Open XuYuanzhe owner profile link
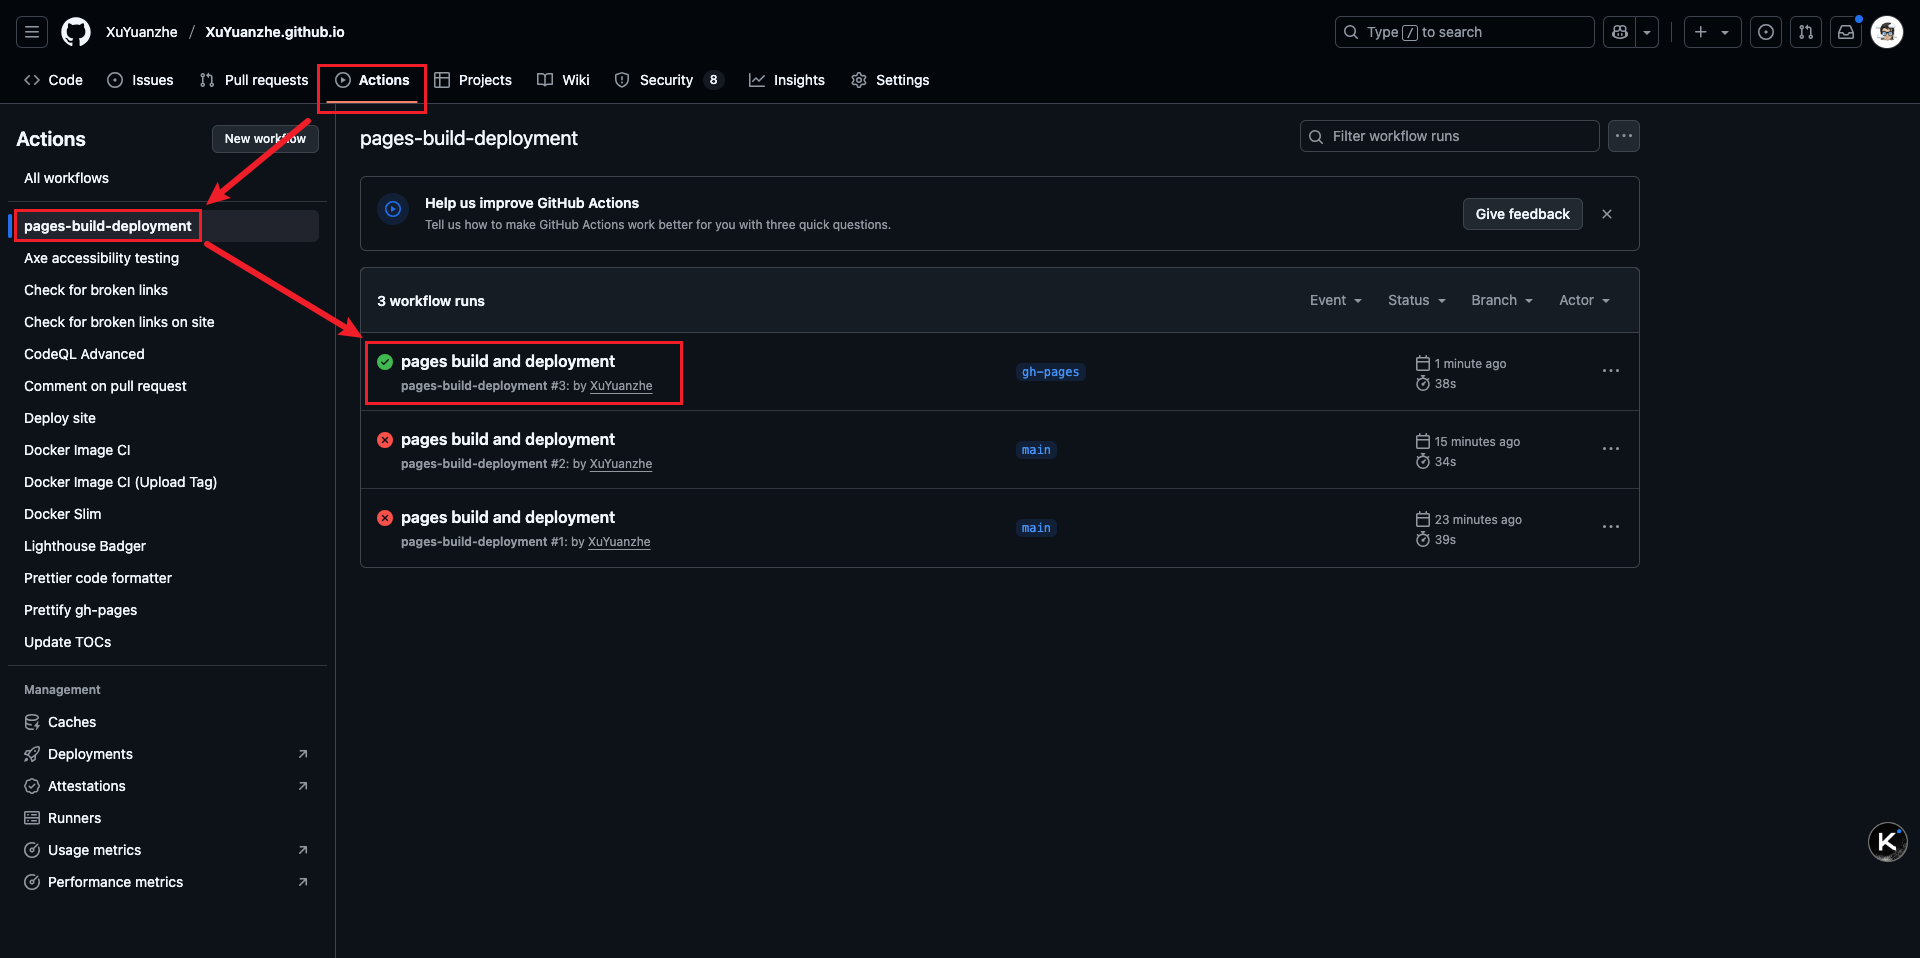Viewport: 1920px width, 958px height. coord(142,32)
